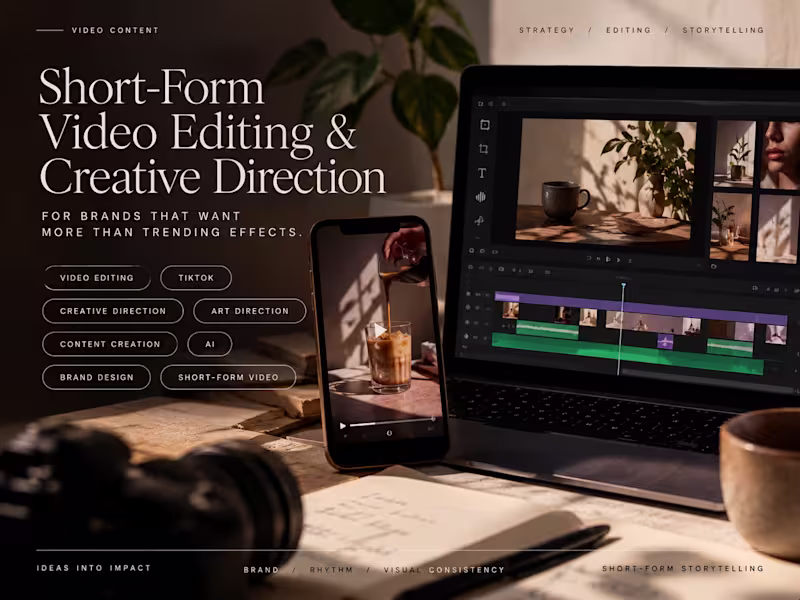Click the AI tag
Screen dimensions: 800x600
click(x=210, y=344)
